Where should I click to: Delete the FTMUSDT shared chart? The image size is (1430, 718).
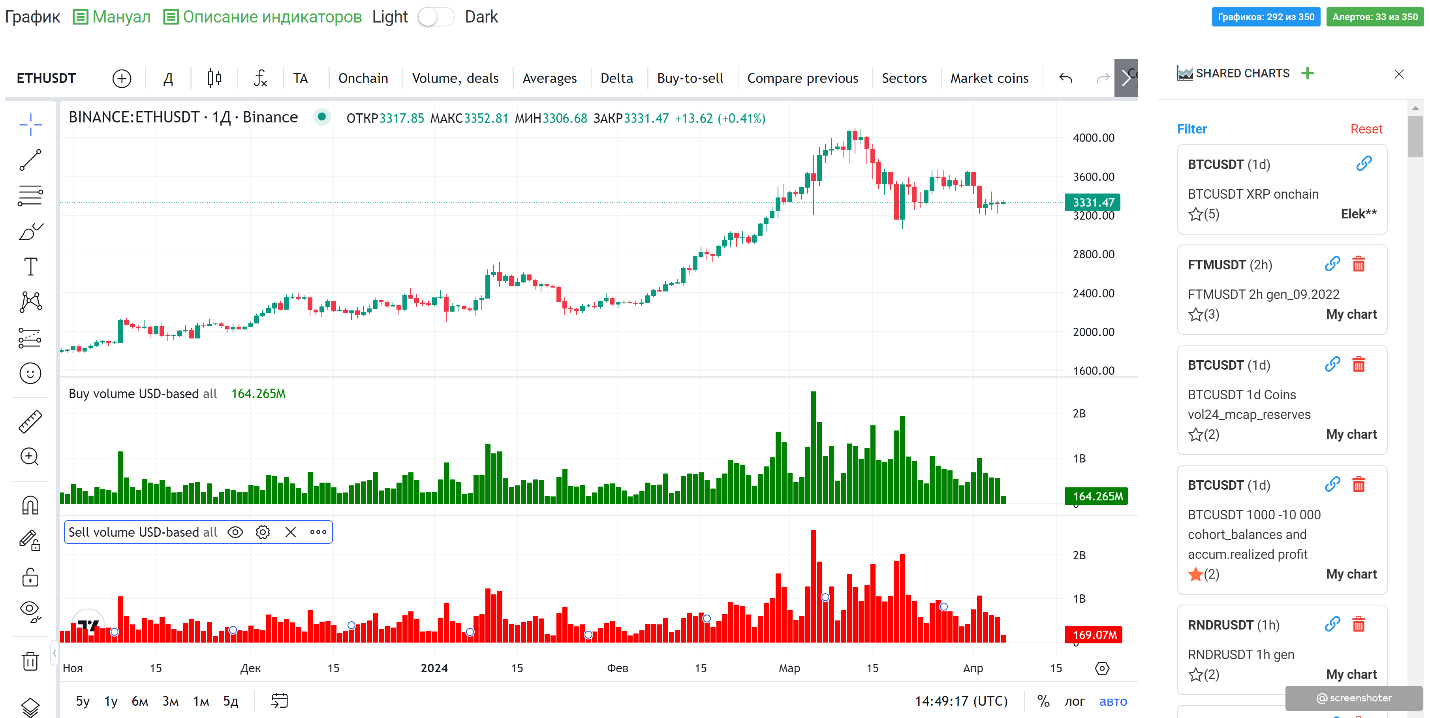(x=1358, y=264)
